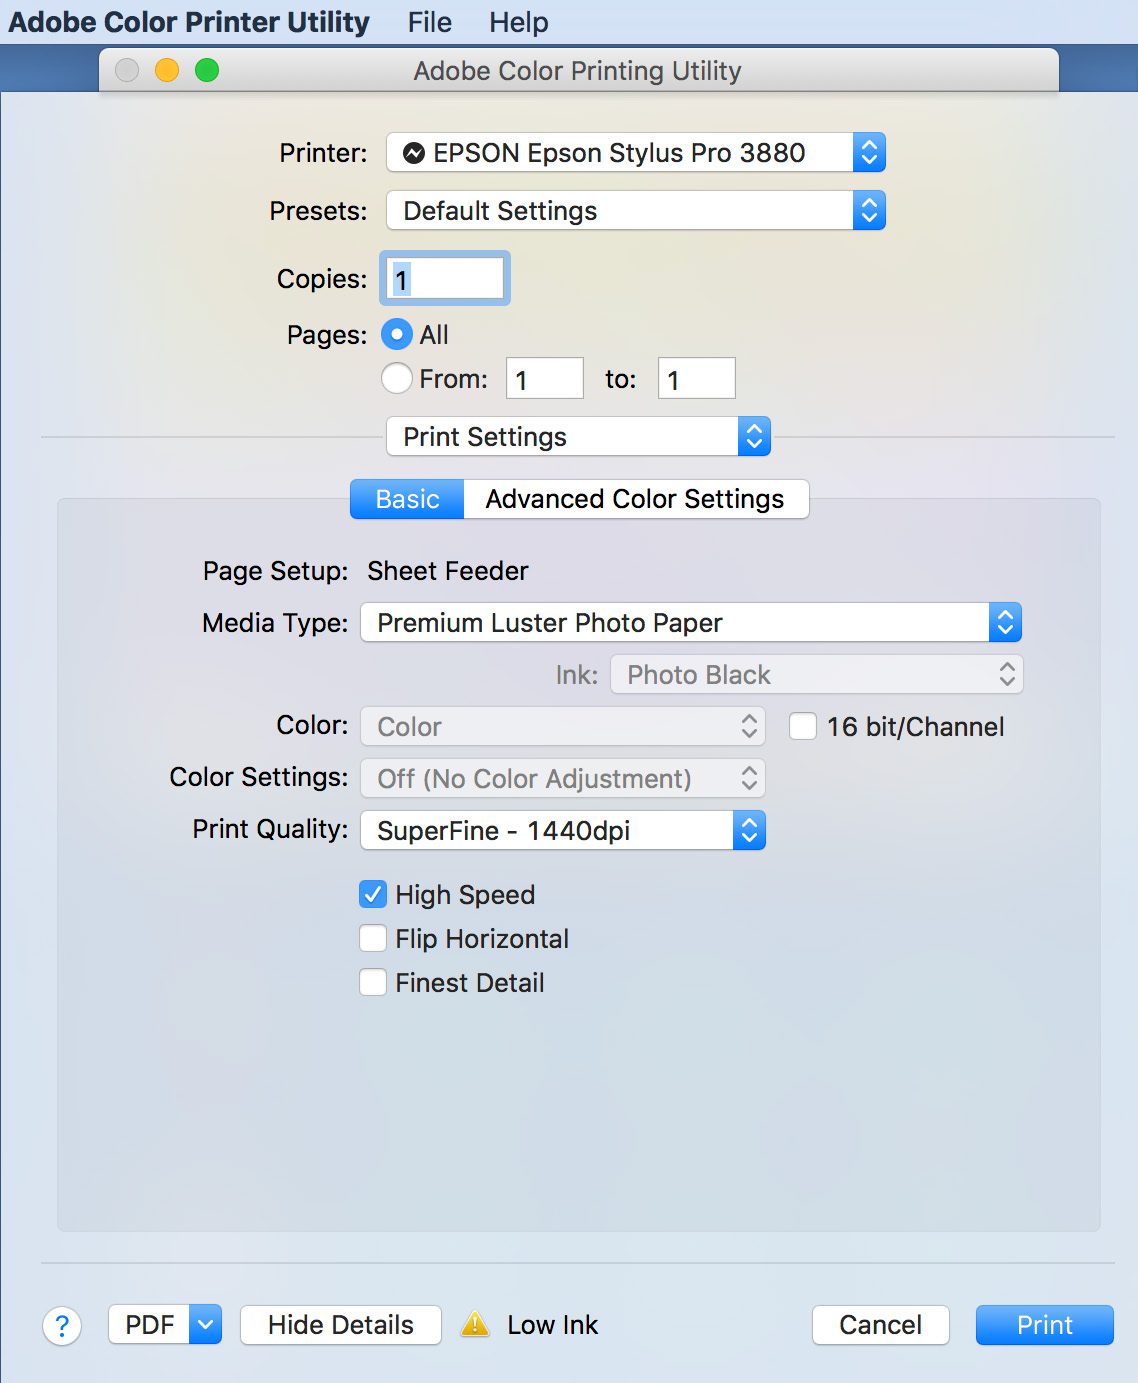Image resolution: width=1138 pixels, height=1383 pixels.
Task: Switch to Advanced Color Settings tab
Action: tap(636, 498)
